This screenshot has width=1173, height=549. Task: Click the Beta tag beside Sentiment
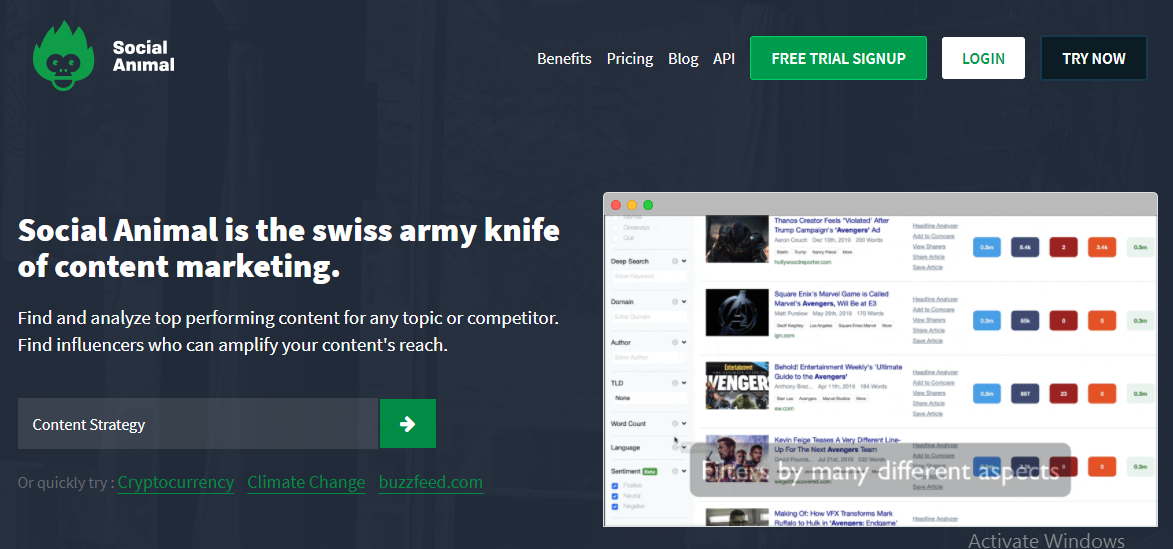coord(650,470)
